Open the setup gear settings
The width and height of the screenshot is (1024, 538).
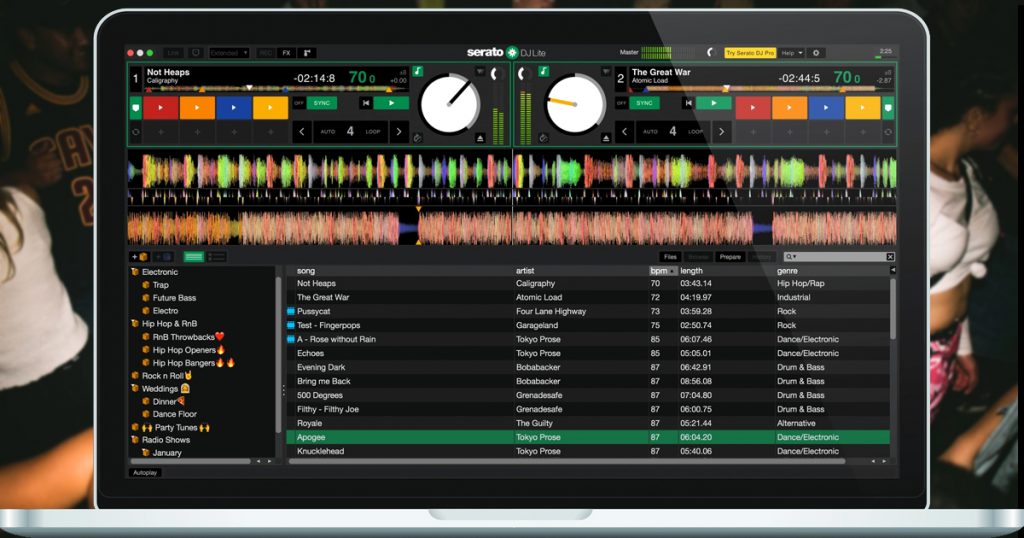click(x=816, y=53)
